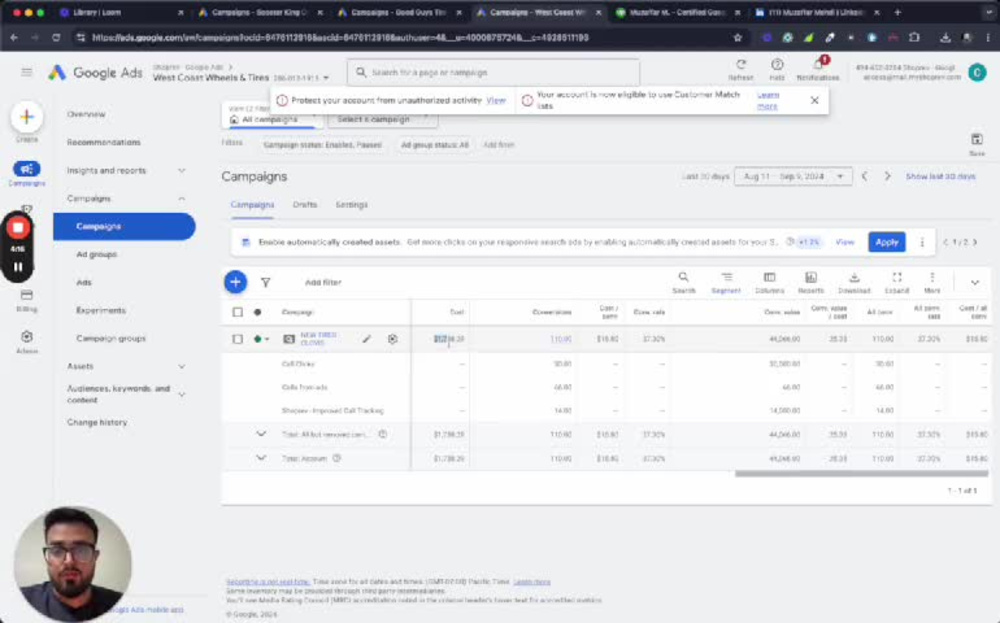
Task: Open the Columns tool
Action: pos(769,282)
